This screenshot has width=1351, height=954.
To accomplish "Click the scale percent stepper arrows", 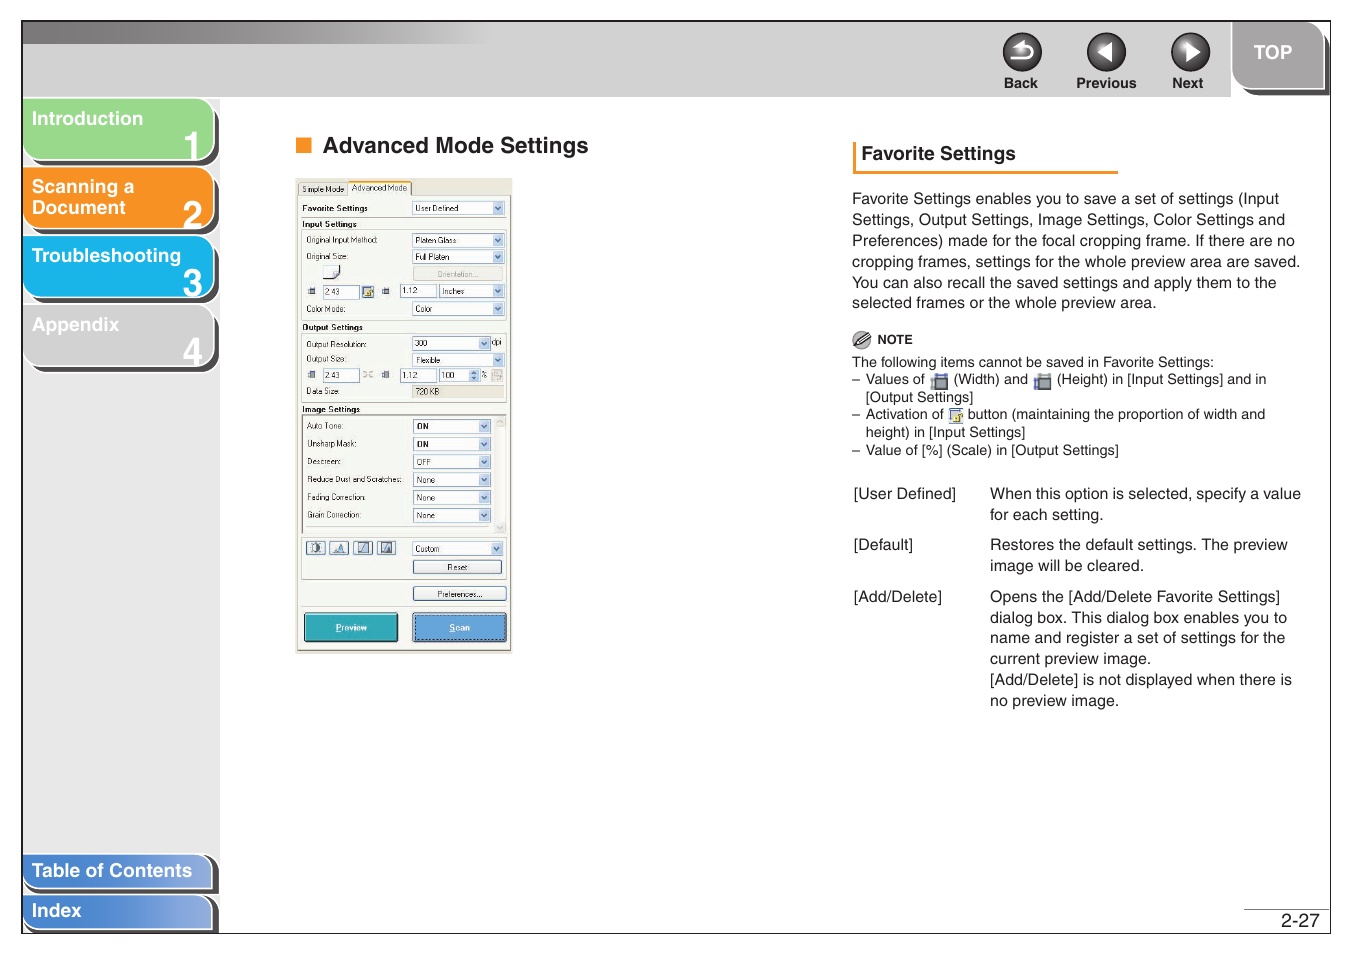I will tap(474, 375).
